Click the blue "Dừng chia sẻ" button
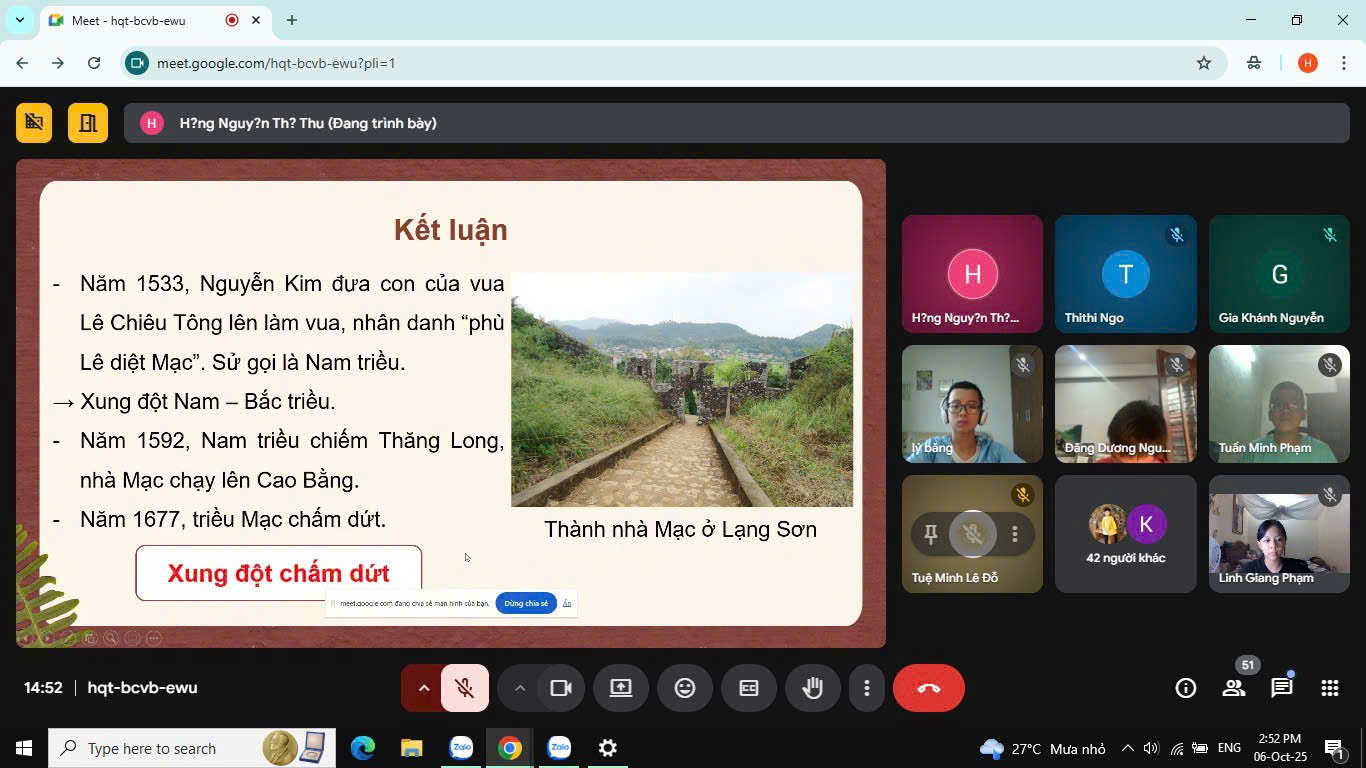Image resolution: width=1366 pixels, height=768 pixels. click(526, 604)
